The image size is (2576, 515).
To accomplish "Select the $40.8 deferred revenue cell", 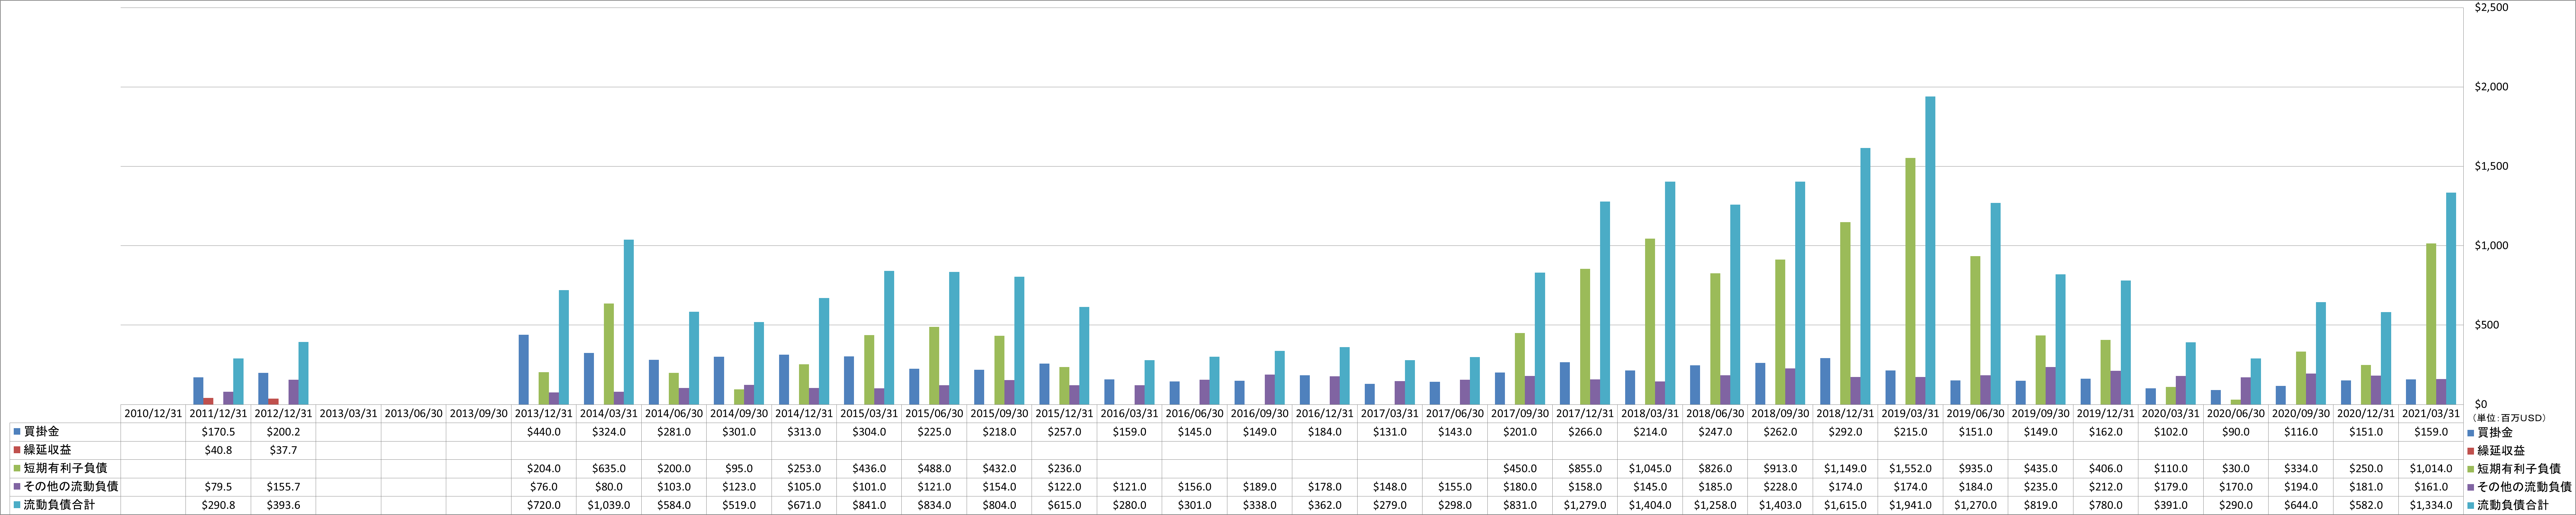I will click(x=218, y=450).
